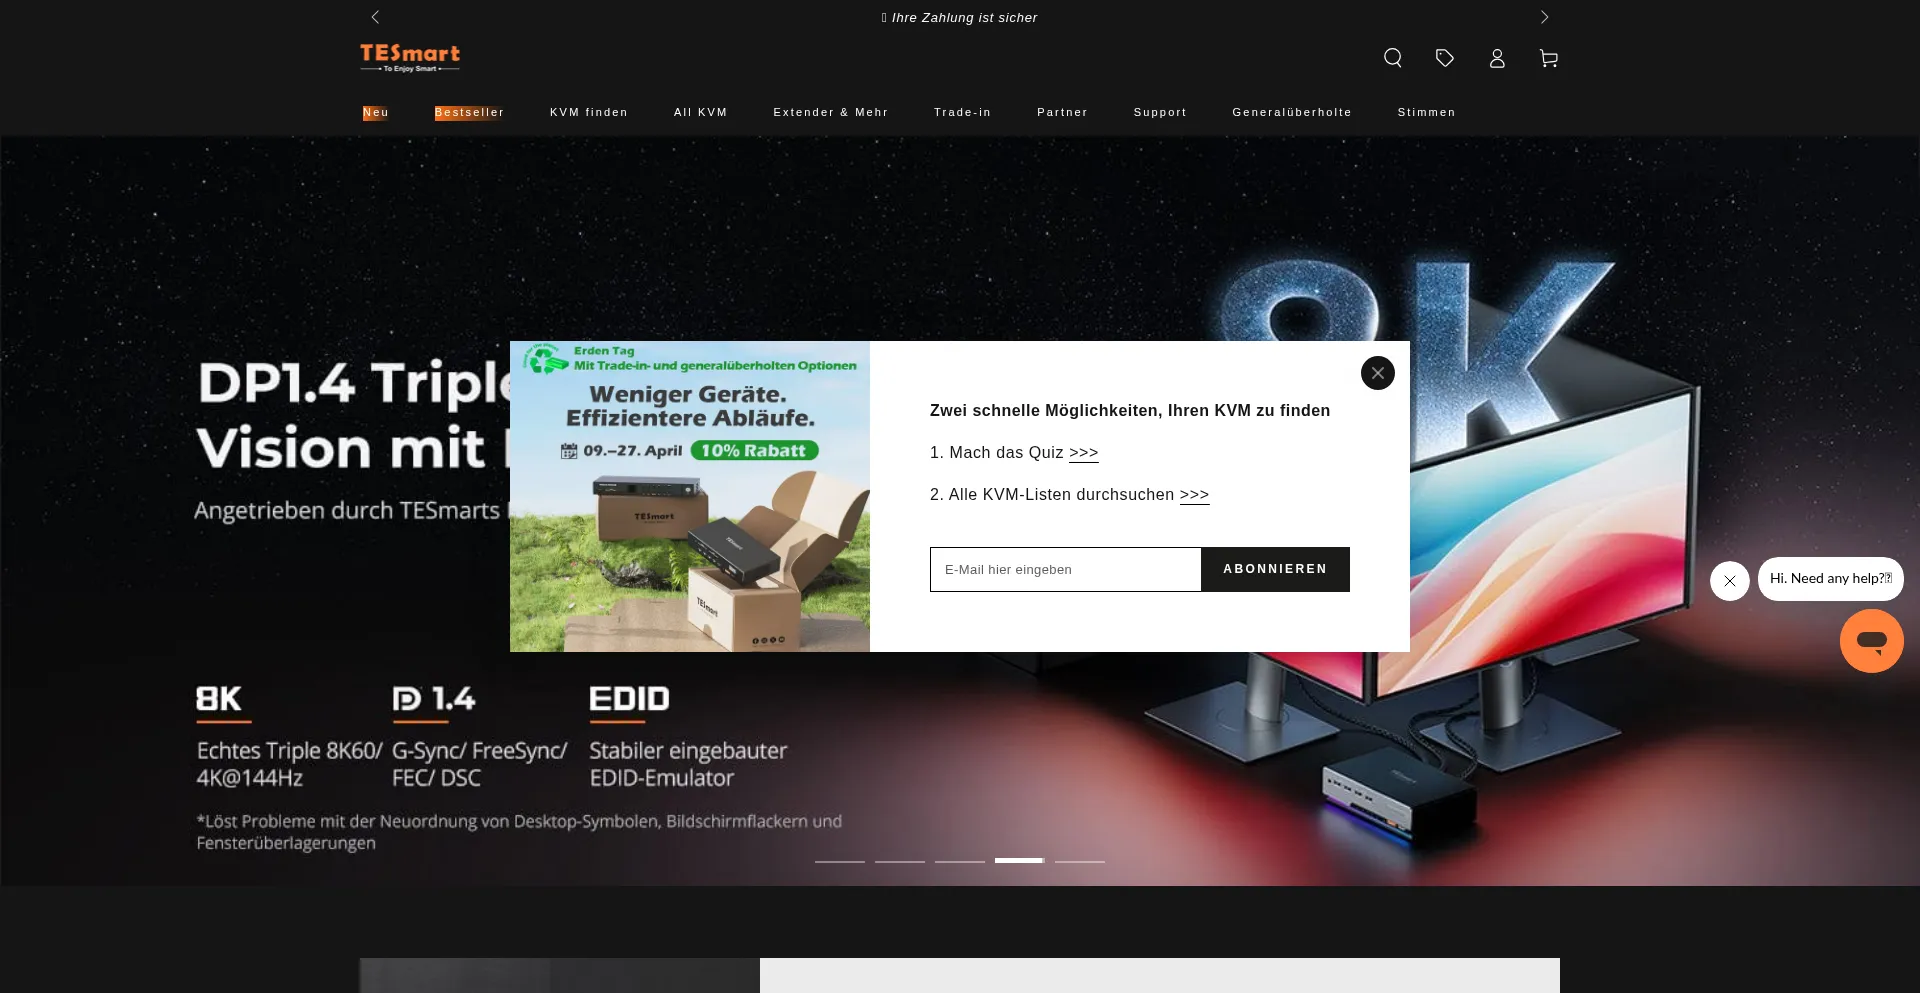Click the 'Mach das Quiz' arrows link
This screenshot has width=1920, height=993.
coord(1084,453)
